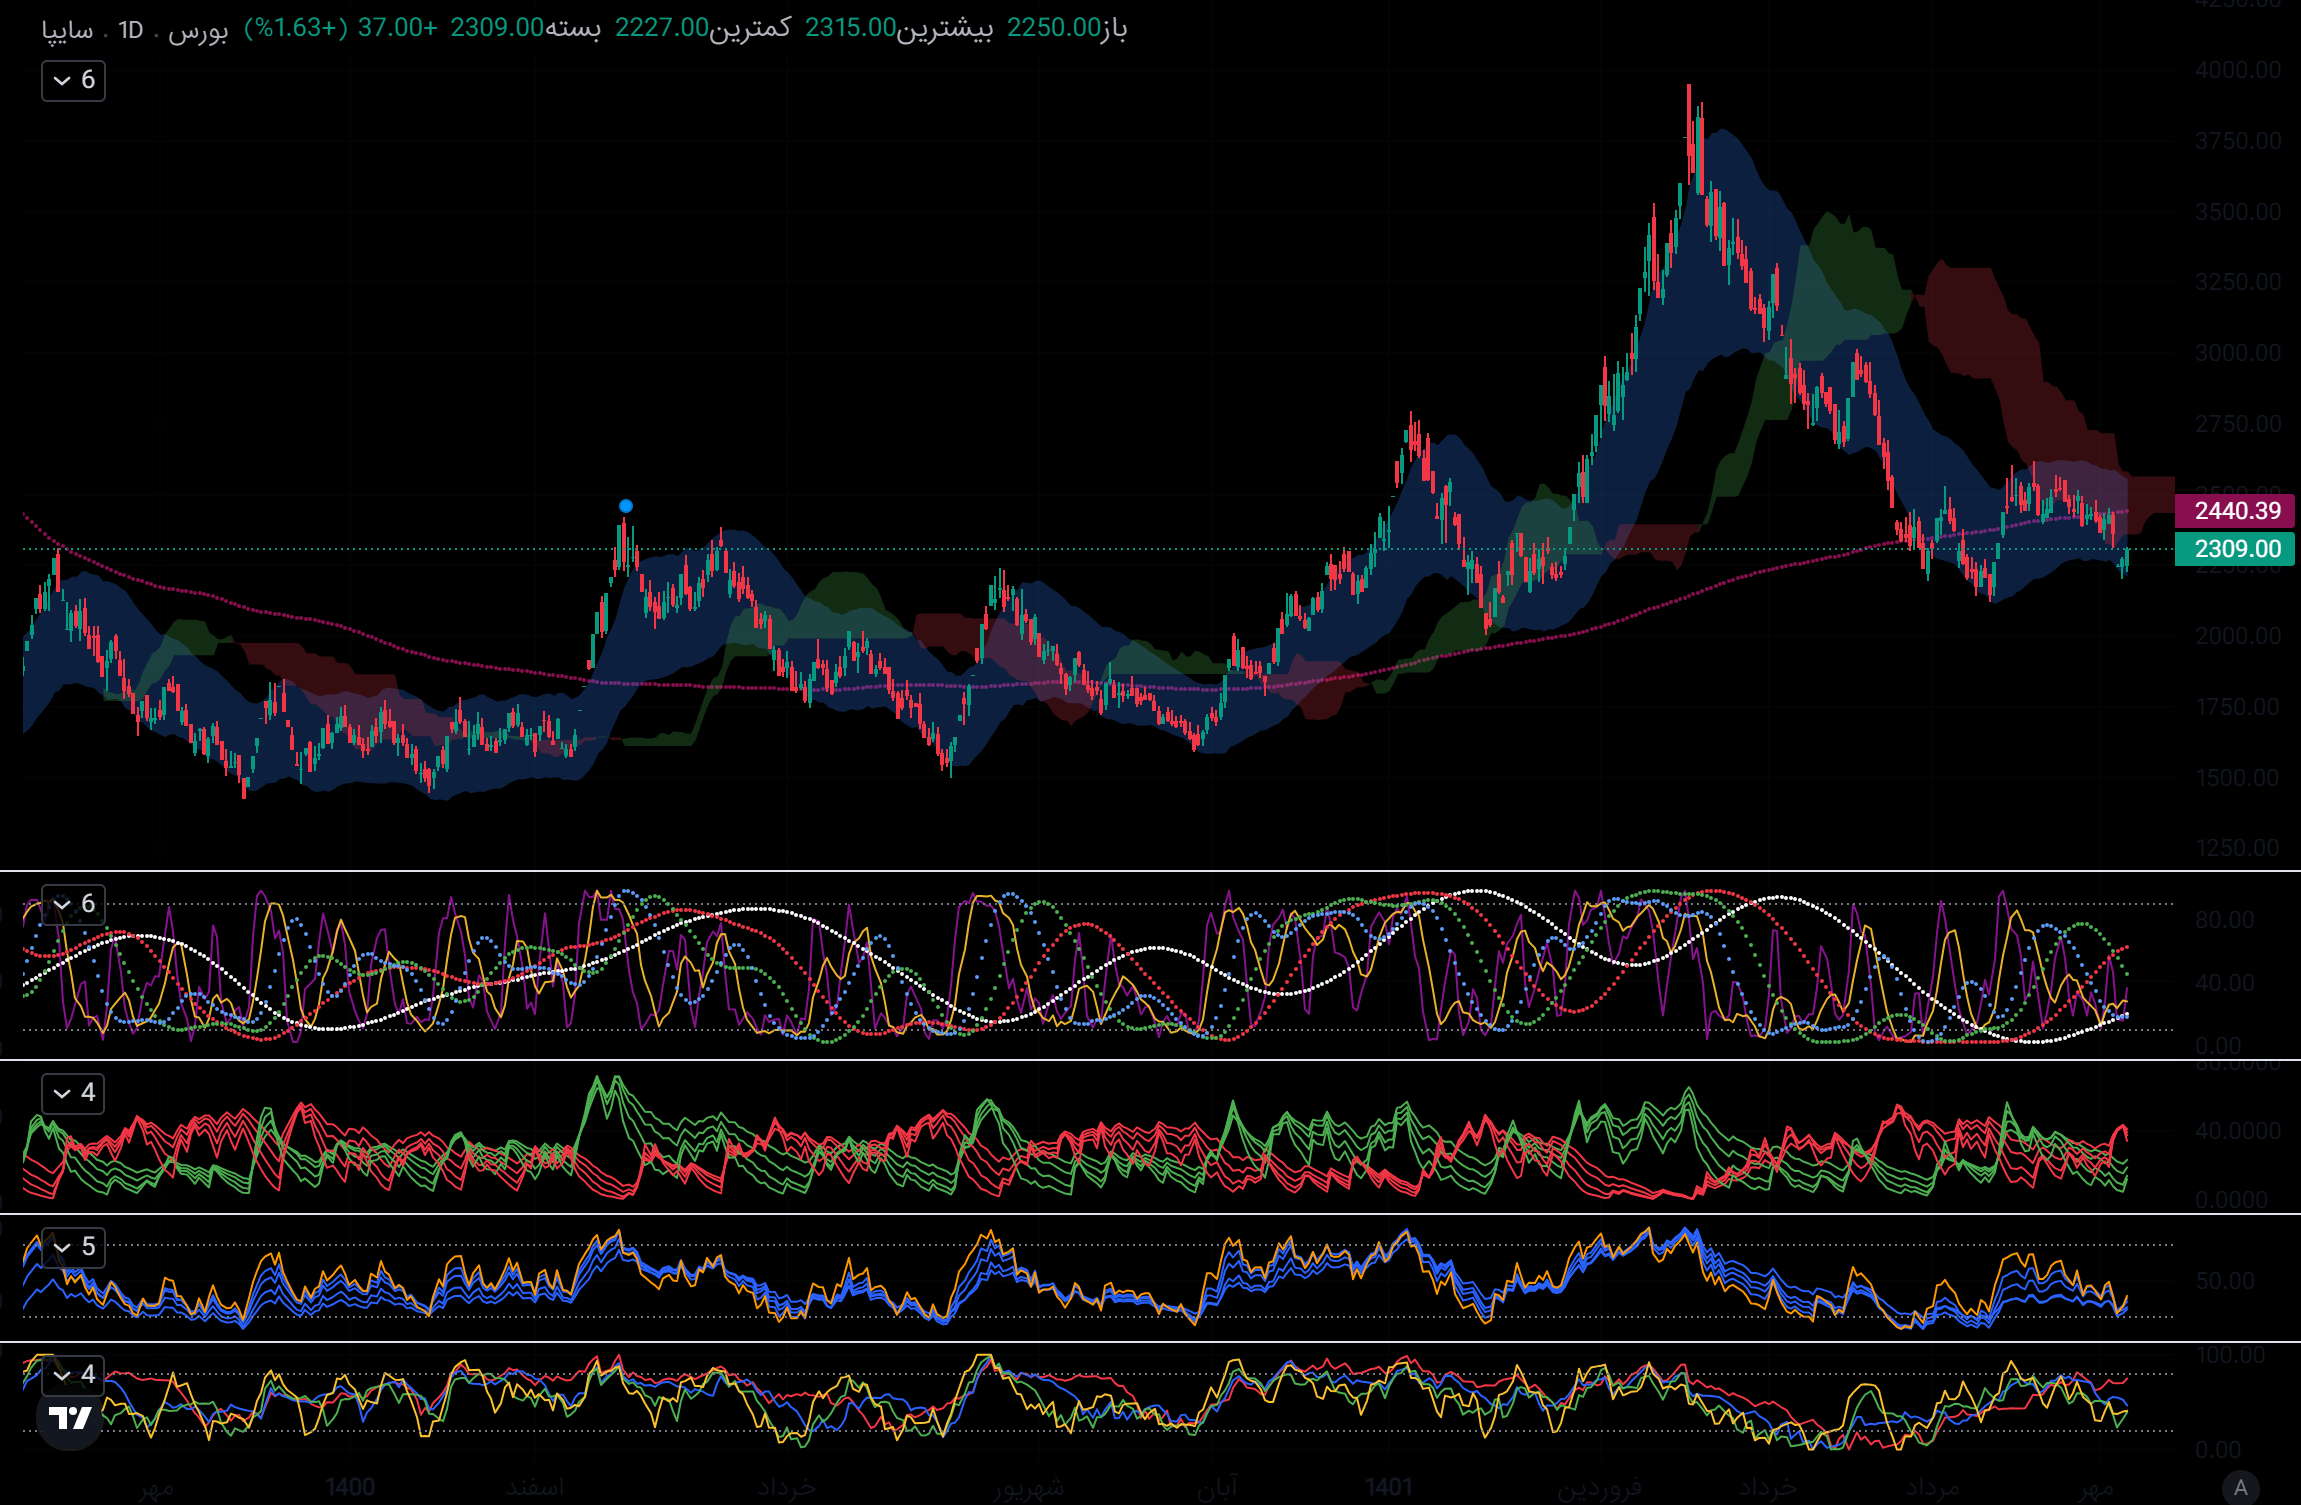Select the 2309.00 current price label

[x=2234, y=549]
